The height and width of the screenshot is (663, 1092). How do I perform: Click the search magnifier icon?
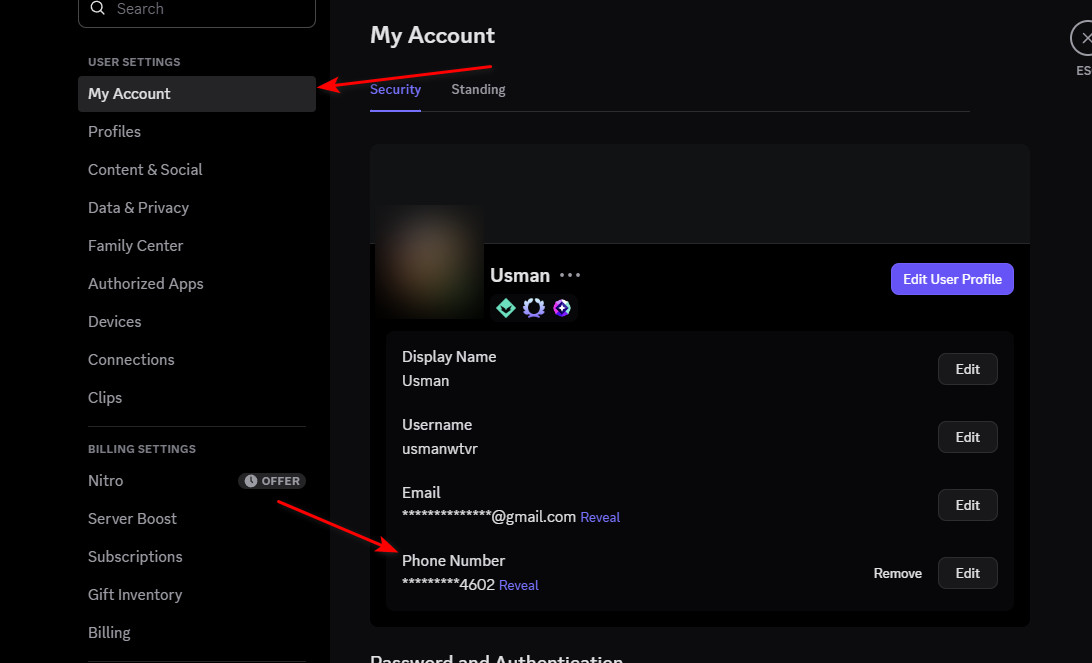[x=97, y=9]
